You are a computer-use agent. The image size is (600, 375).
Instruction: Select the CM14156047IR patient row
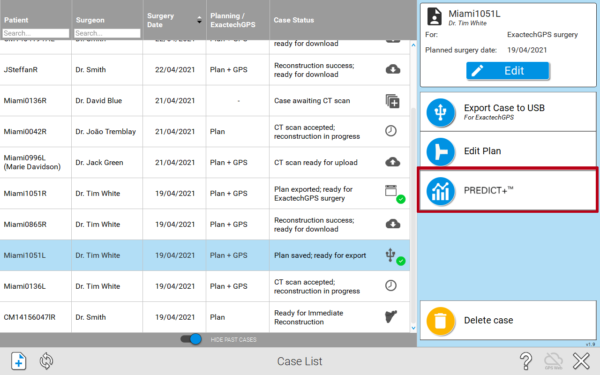(x=205, y=317)
